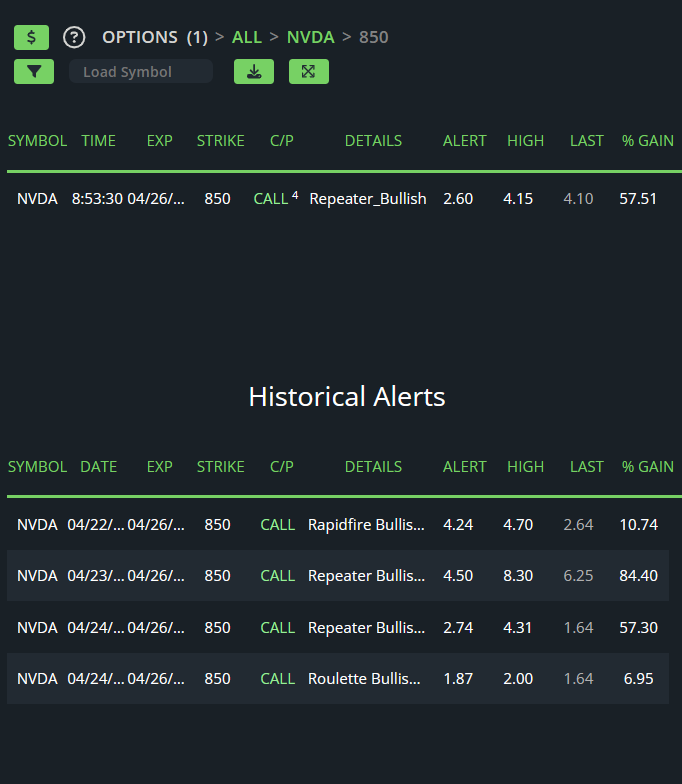Screen dimensions: 682x784
Task: Click the 850 breadcrumb item
Action: (x=374, y=38)
